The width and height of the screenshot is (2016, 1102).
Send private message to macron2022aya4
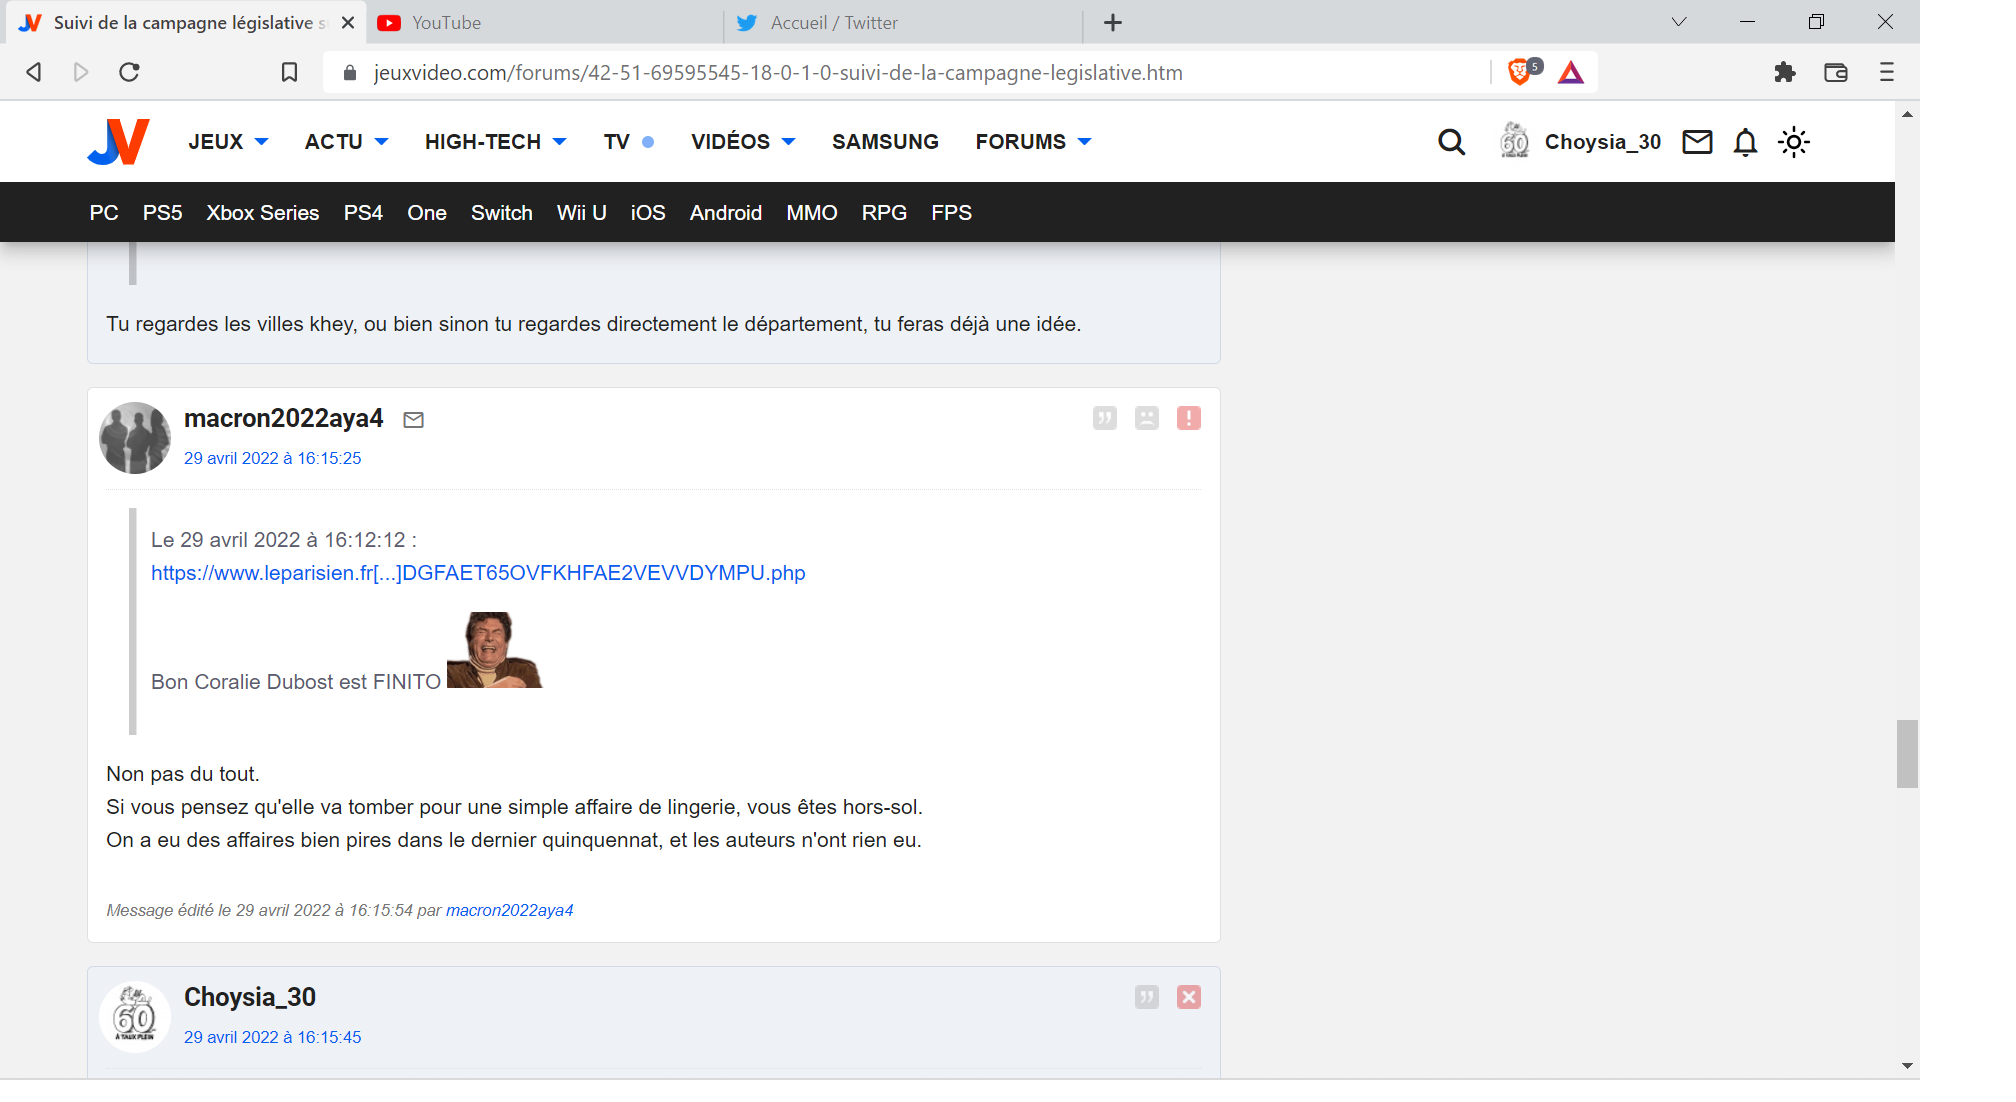point(414,420)
